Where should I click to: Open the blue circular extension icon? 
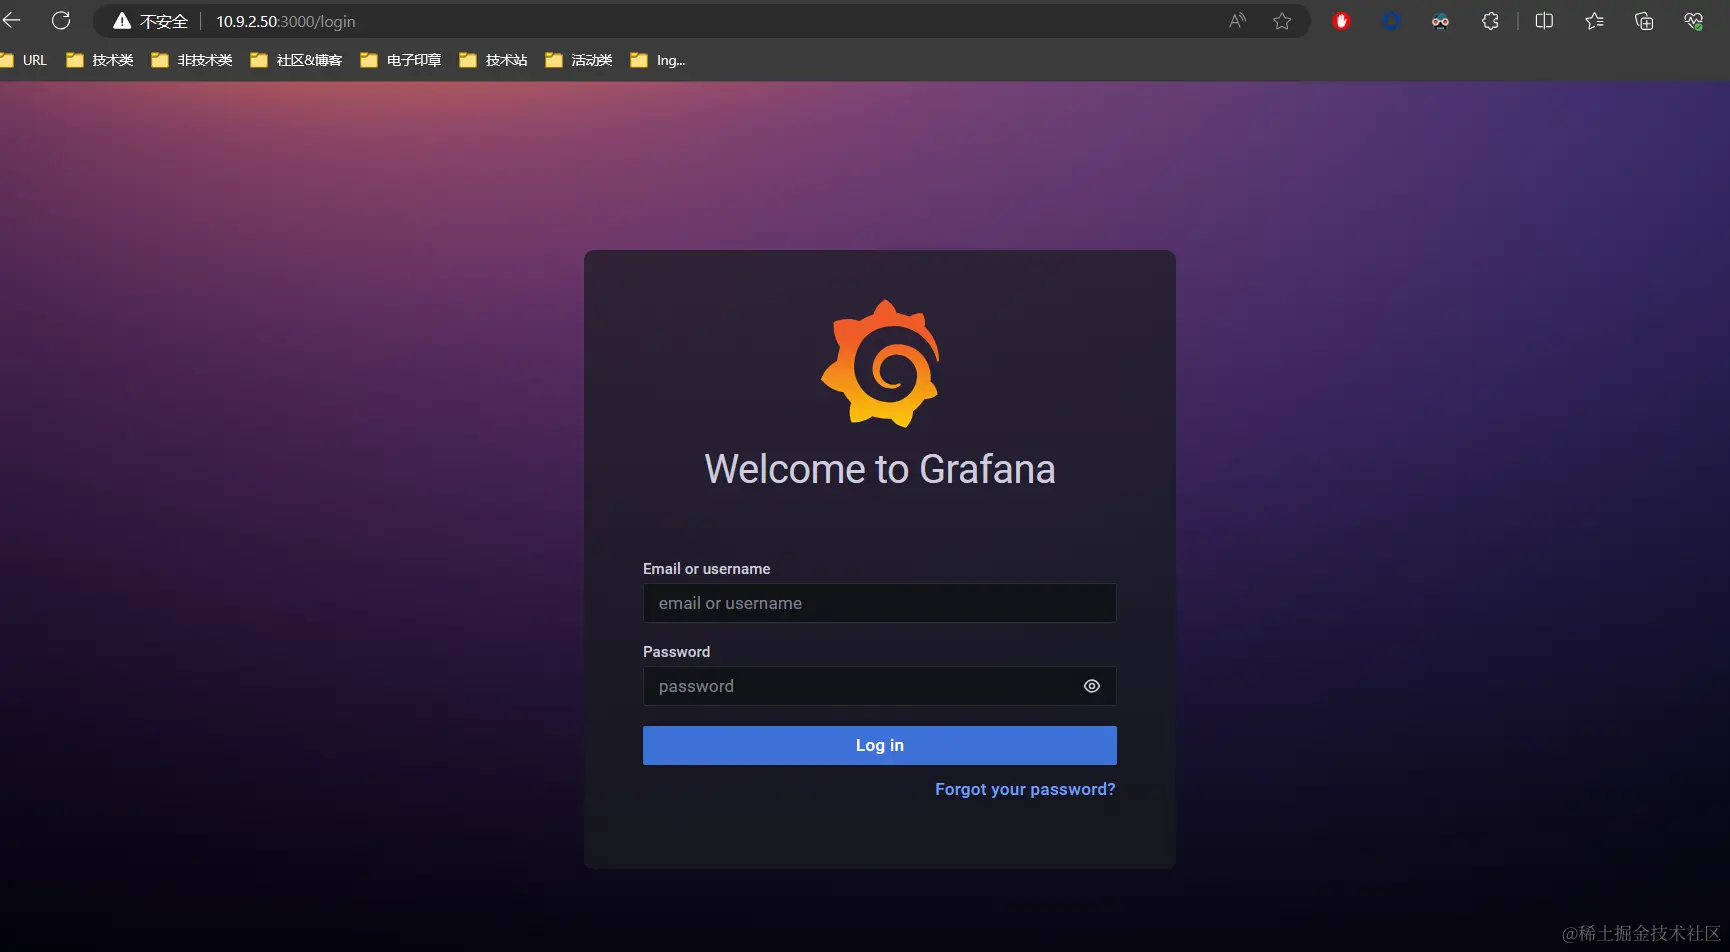click(x=1391, y=21)
